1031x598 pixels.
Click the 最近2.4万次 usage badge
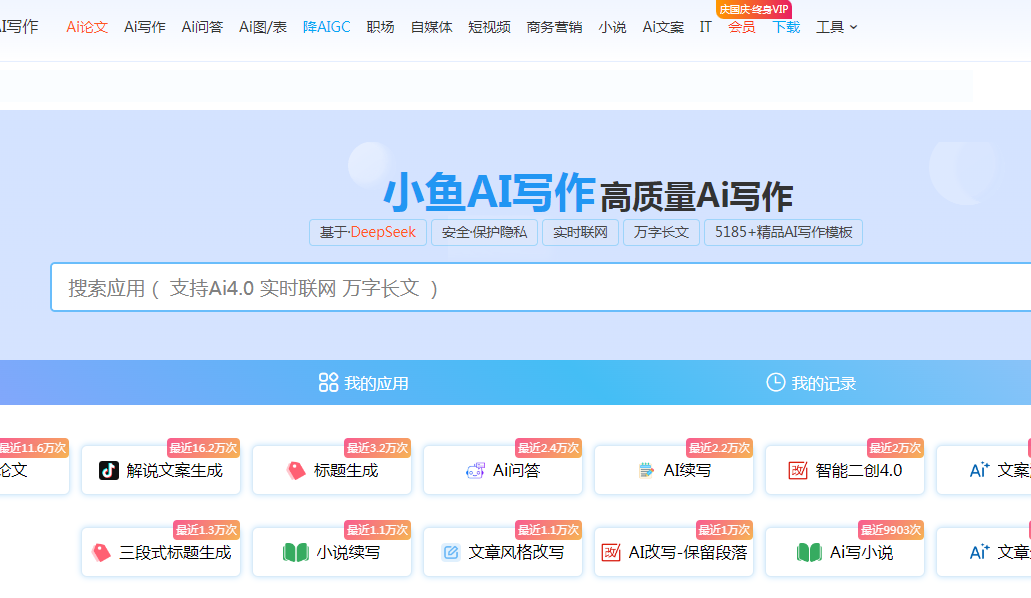tap(548, 448)
